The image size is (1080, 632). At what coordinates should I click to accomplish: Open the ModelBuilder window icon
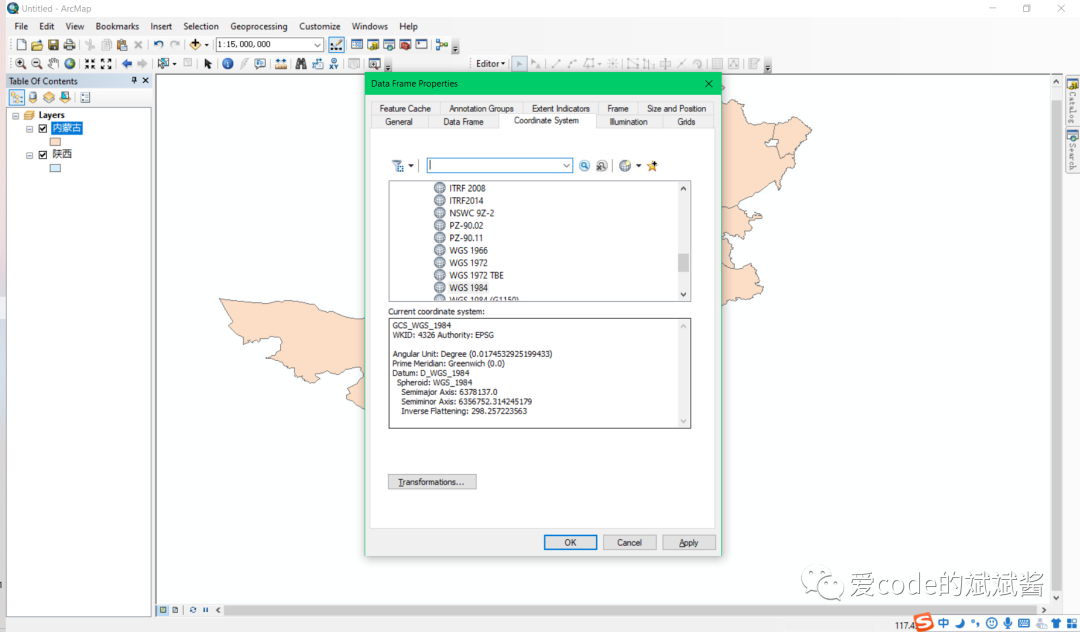(442, 45)
